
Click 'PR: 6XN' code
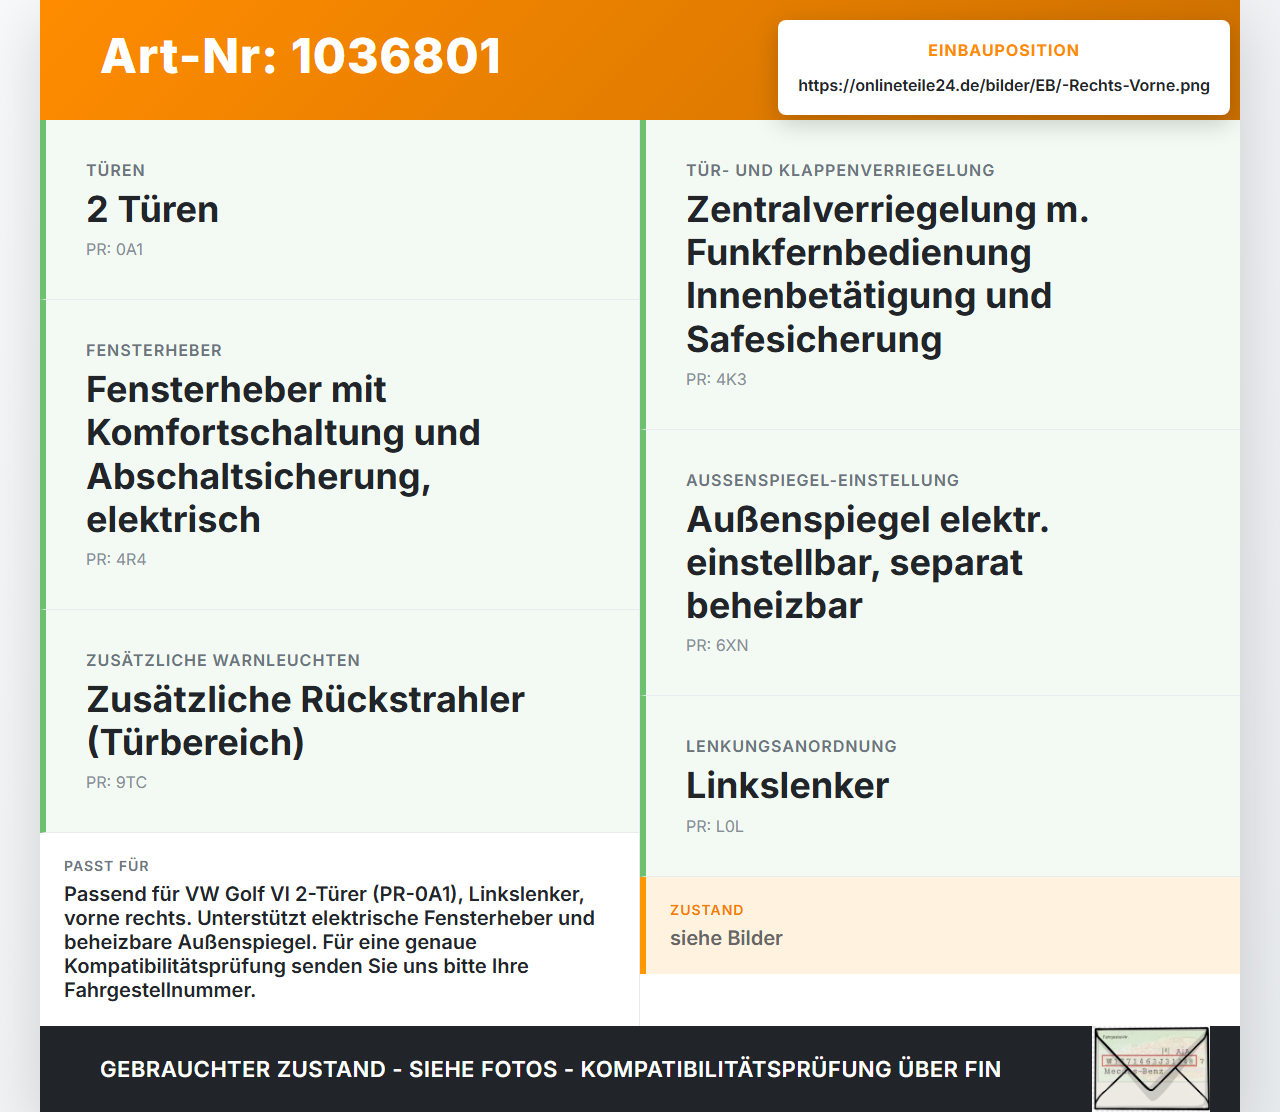coord(717,645)
